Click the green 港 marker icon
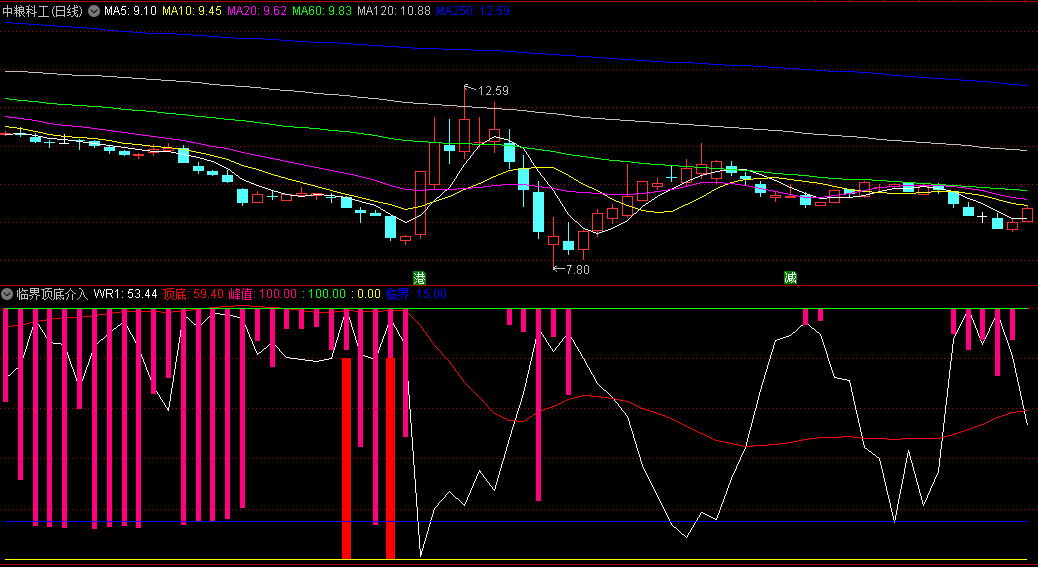This screenshot has width=1038, height=567. 419,277
